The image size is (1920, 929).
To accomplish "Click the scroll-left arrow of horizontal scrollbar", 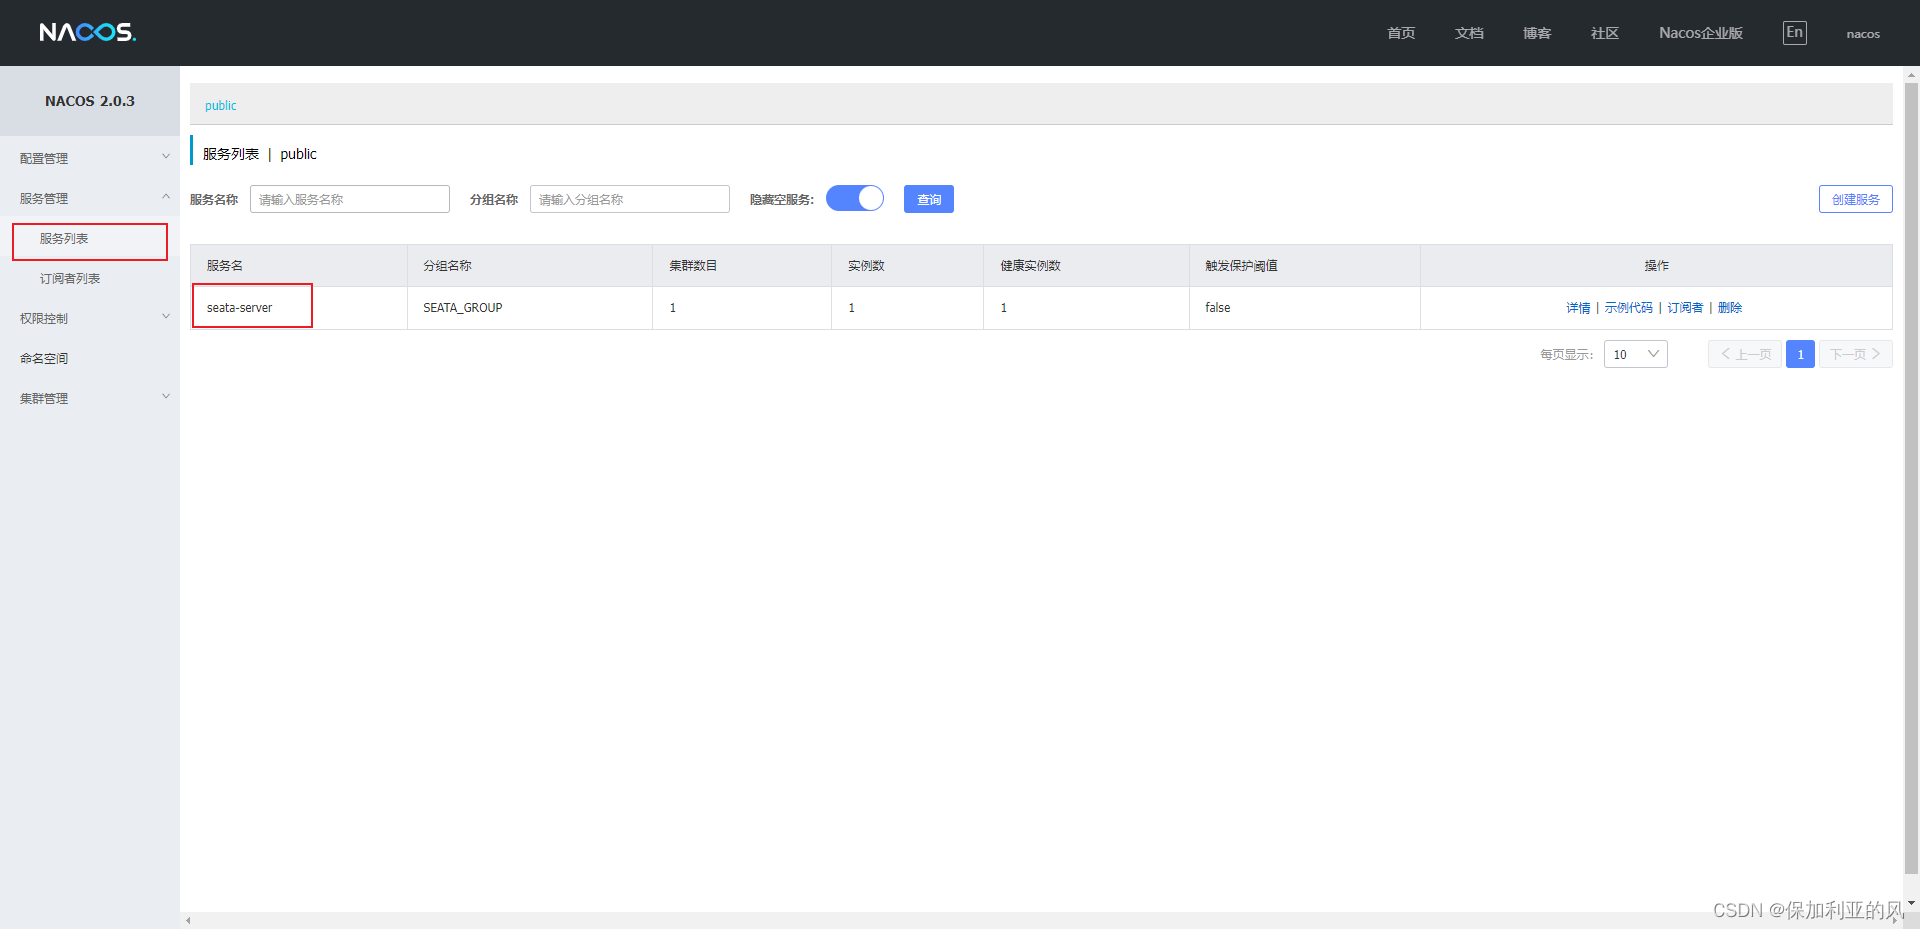I will tap(188, 920).
